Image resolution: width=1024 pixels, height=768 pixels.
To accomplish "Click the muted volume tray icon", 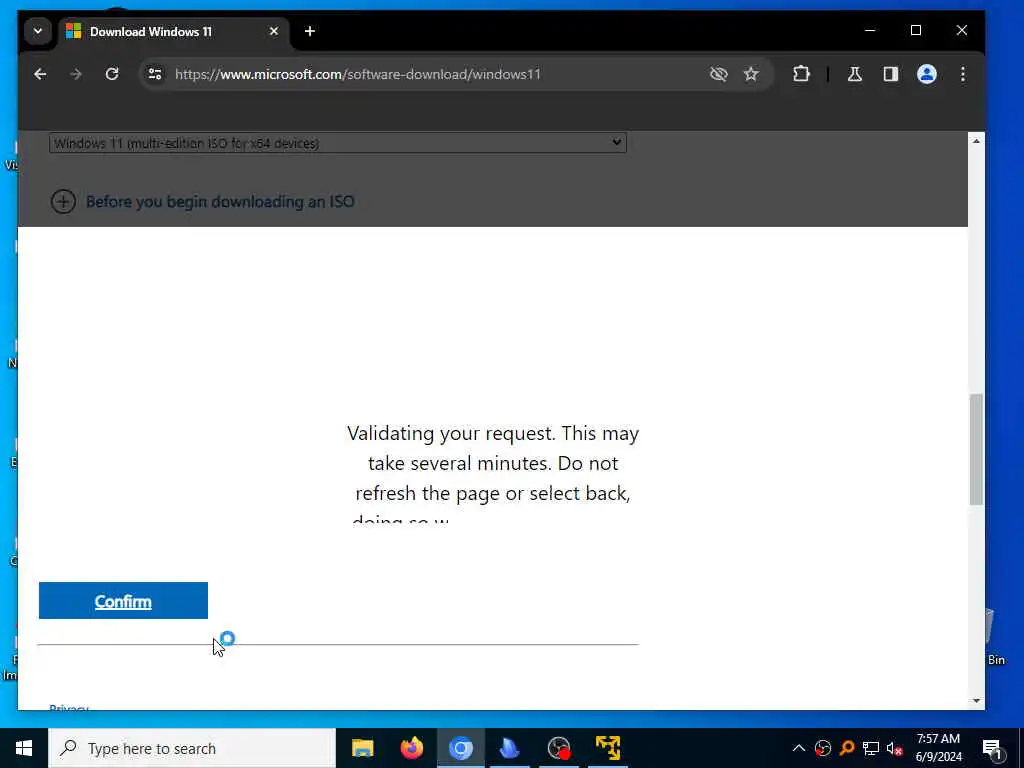I will 894,748.
